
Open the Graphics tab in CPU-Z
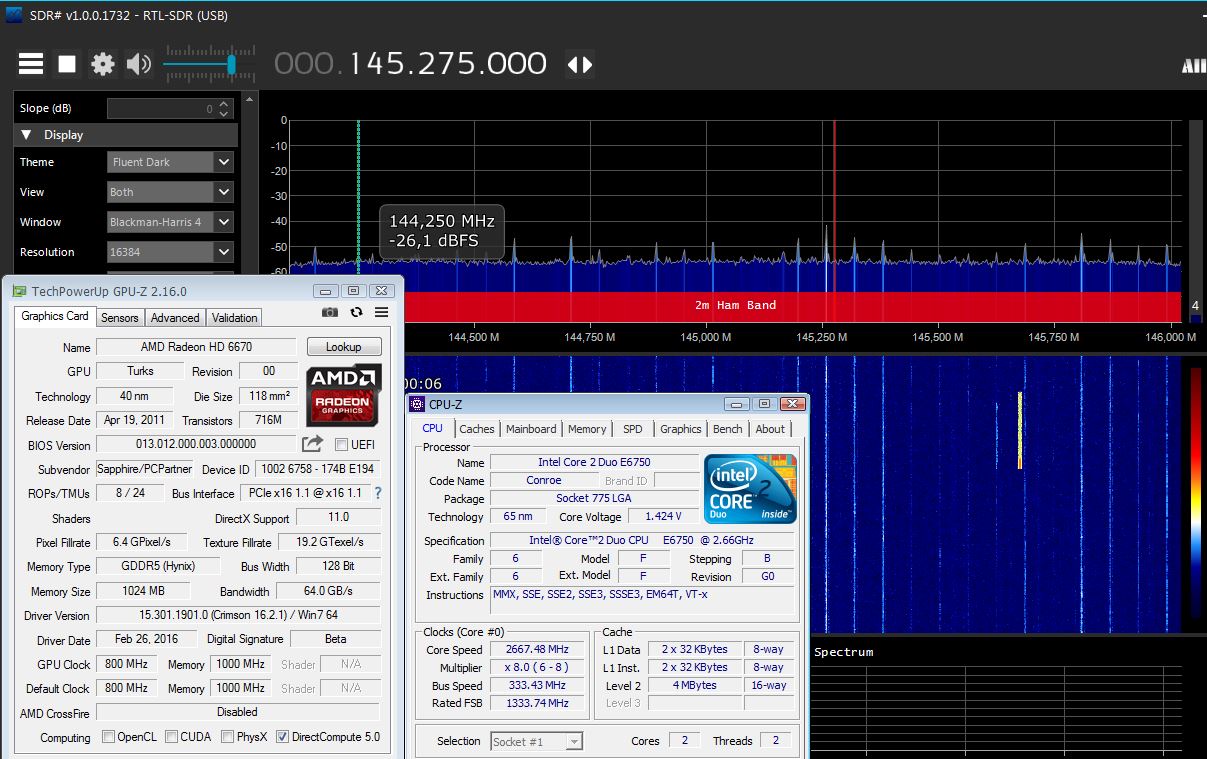681,429
